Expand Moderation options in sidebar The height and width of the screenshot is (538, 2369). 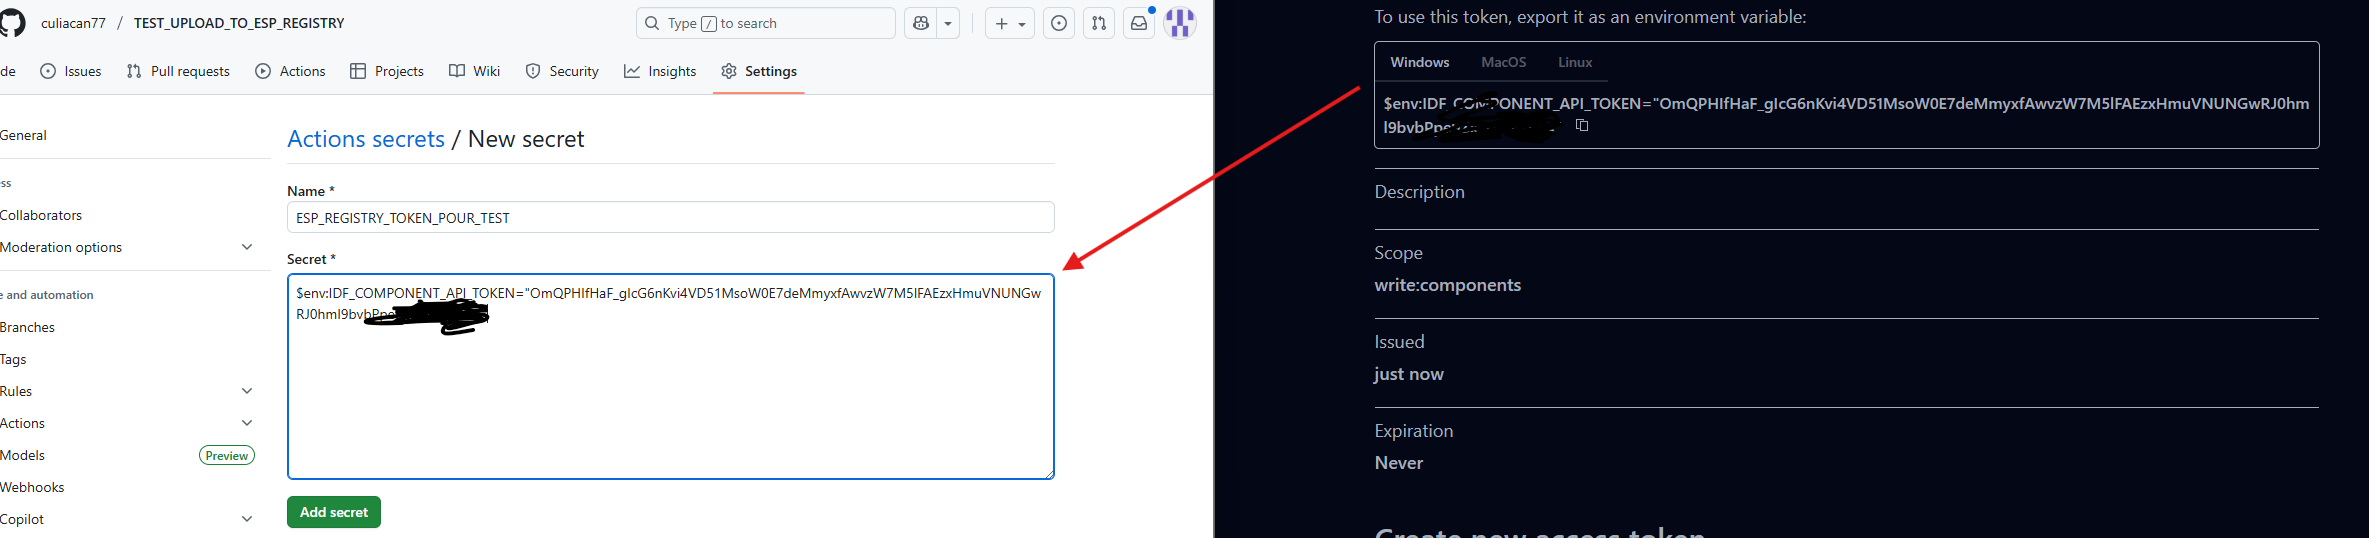(247, 247)
